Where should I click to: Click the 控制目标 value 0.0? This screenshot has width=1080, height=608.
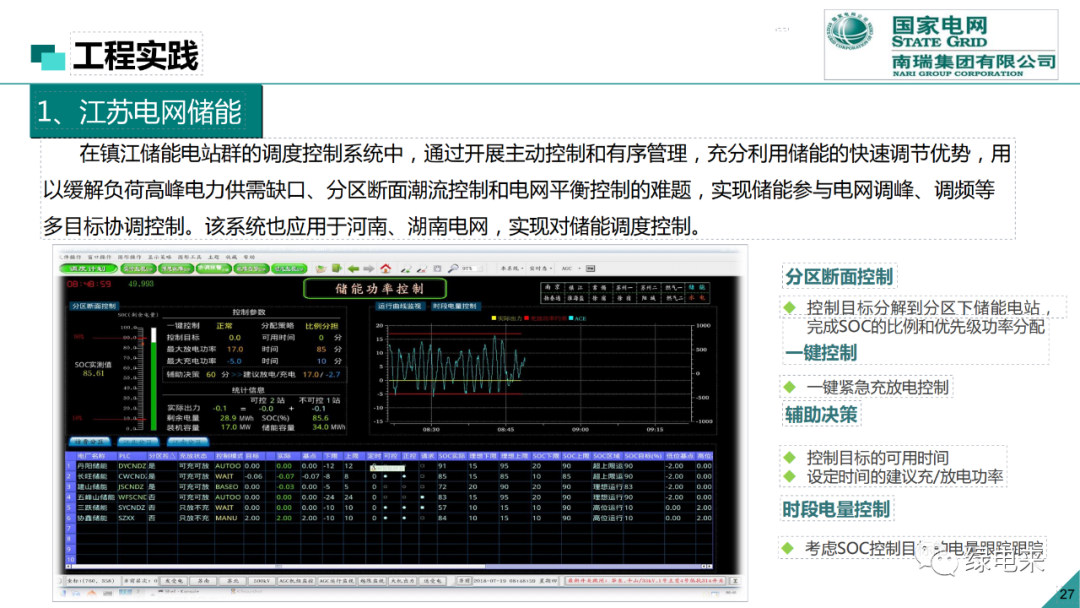(235, 338)
